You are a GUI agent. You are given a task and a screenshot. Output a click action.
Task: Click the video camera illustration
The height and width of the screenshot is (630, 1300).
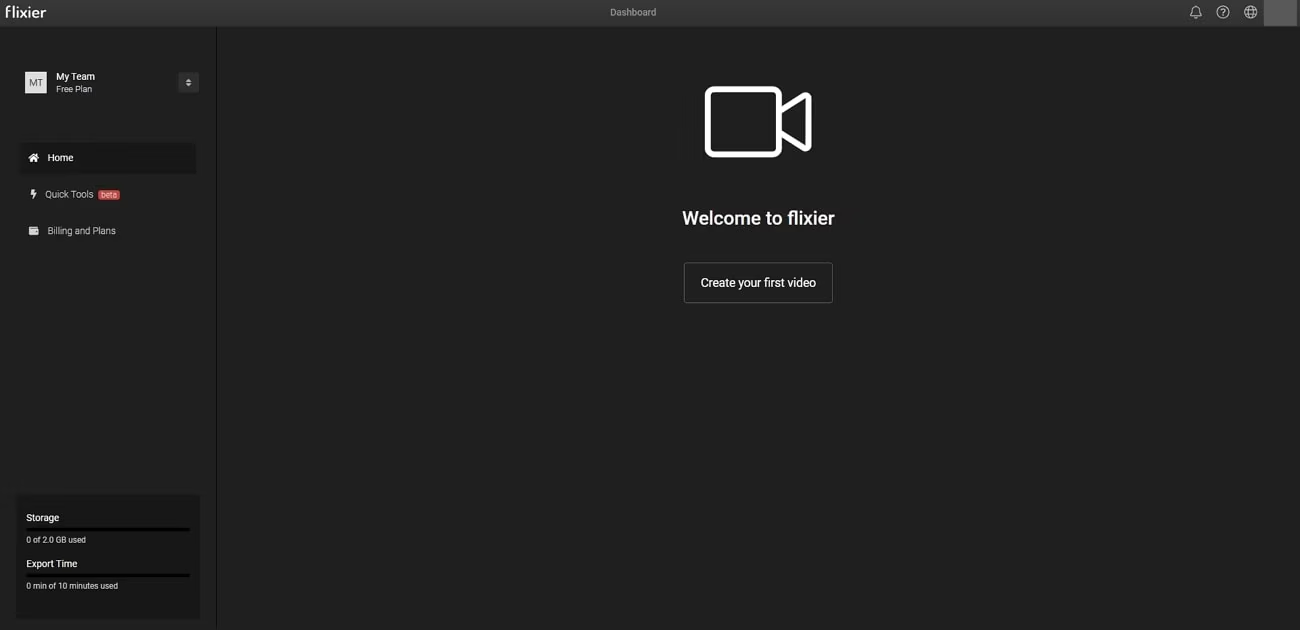pyautogui.click(x=757, y=120)
